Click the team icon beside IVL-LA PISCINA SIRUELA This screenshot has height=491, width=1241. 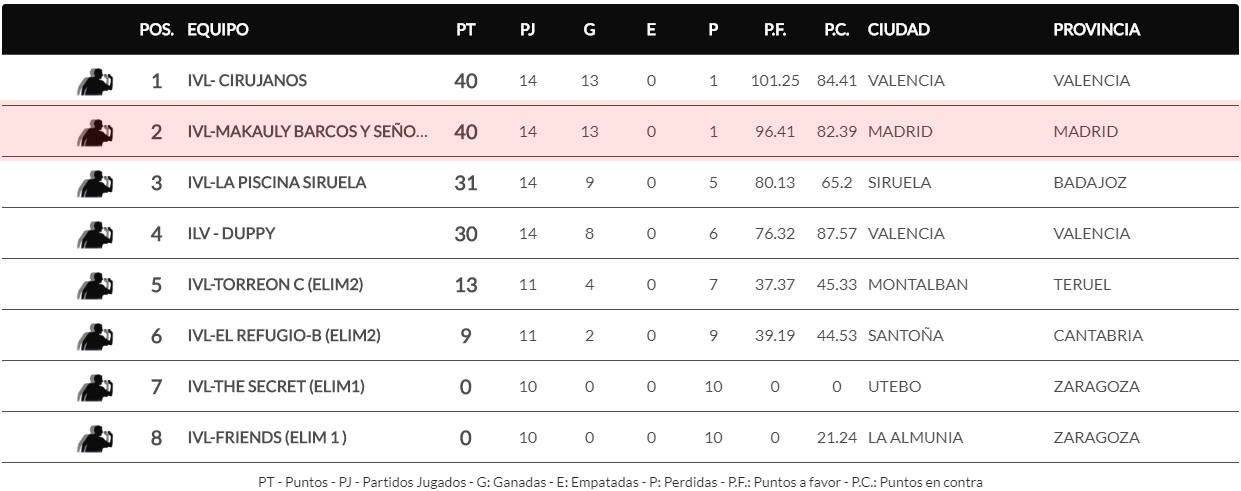tap(95, 183)
